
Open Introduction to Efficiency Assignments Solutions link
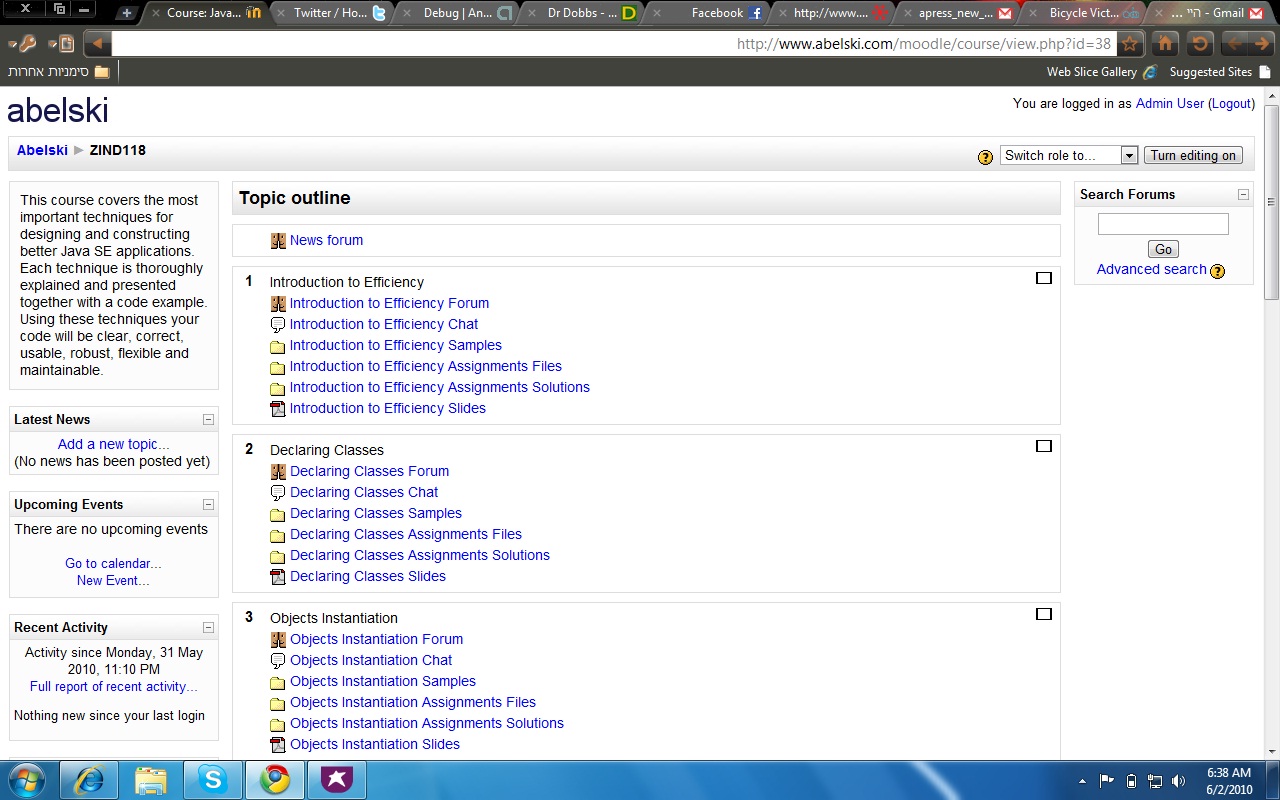point(440,387)
